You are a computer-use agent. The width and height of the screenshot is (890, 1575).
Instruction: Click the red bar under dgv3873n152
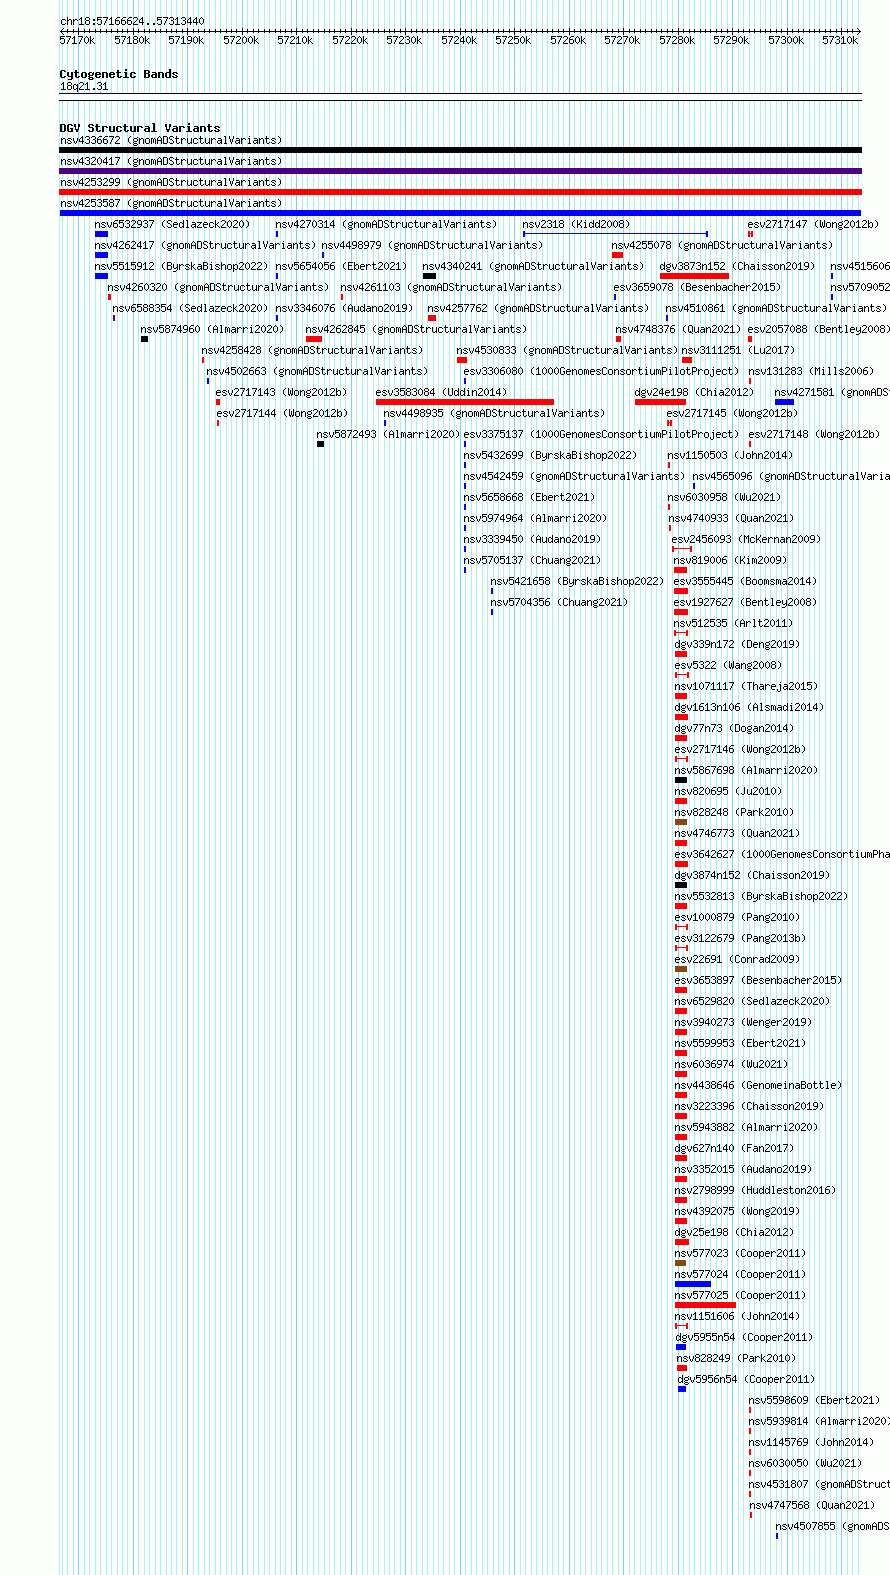[694, 276]
